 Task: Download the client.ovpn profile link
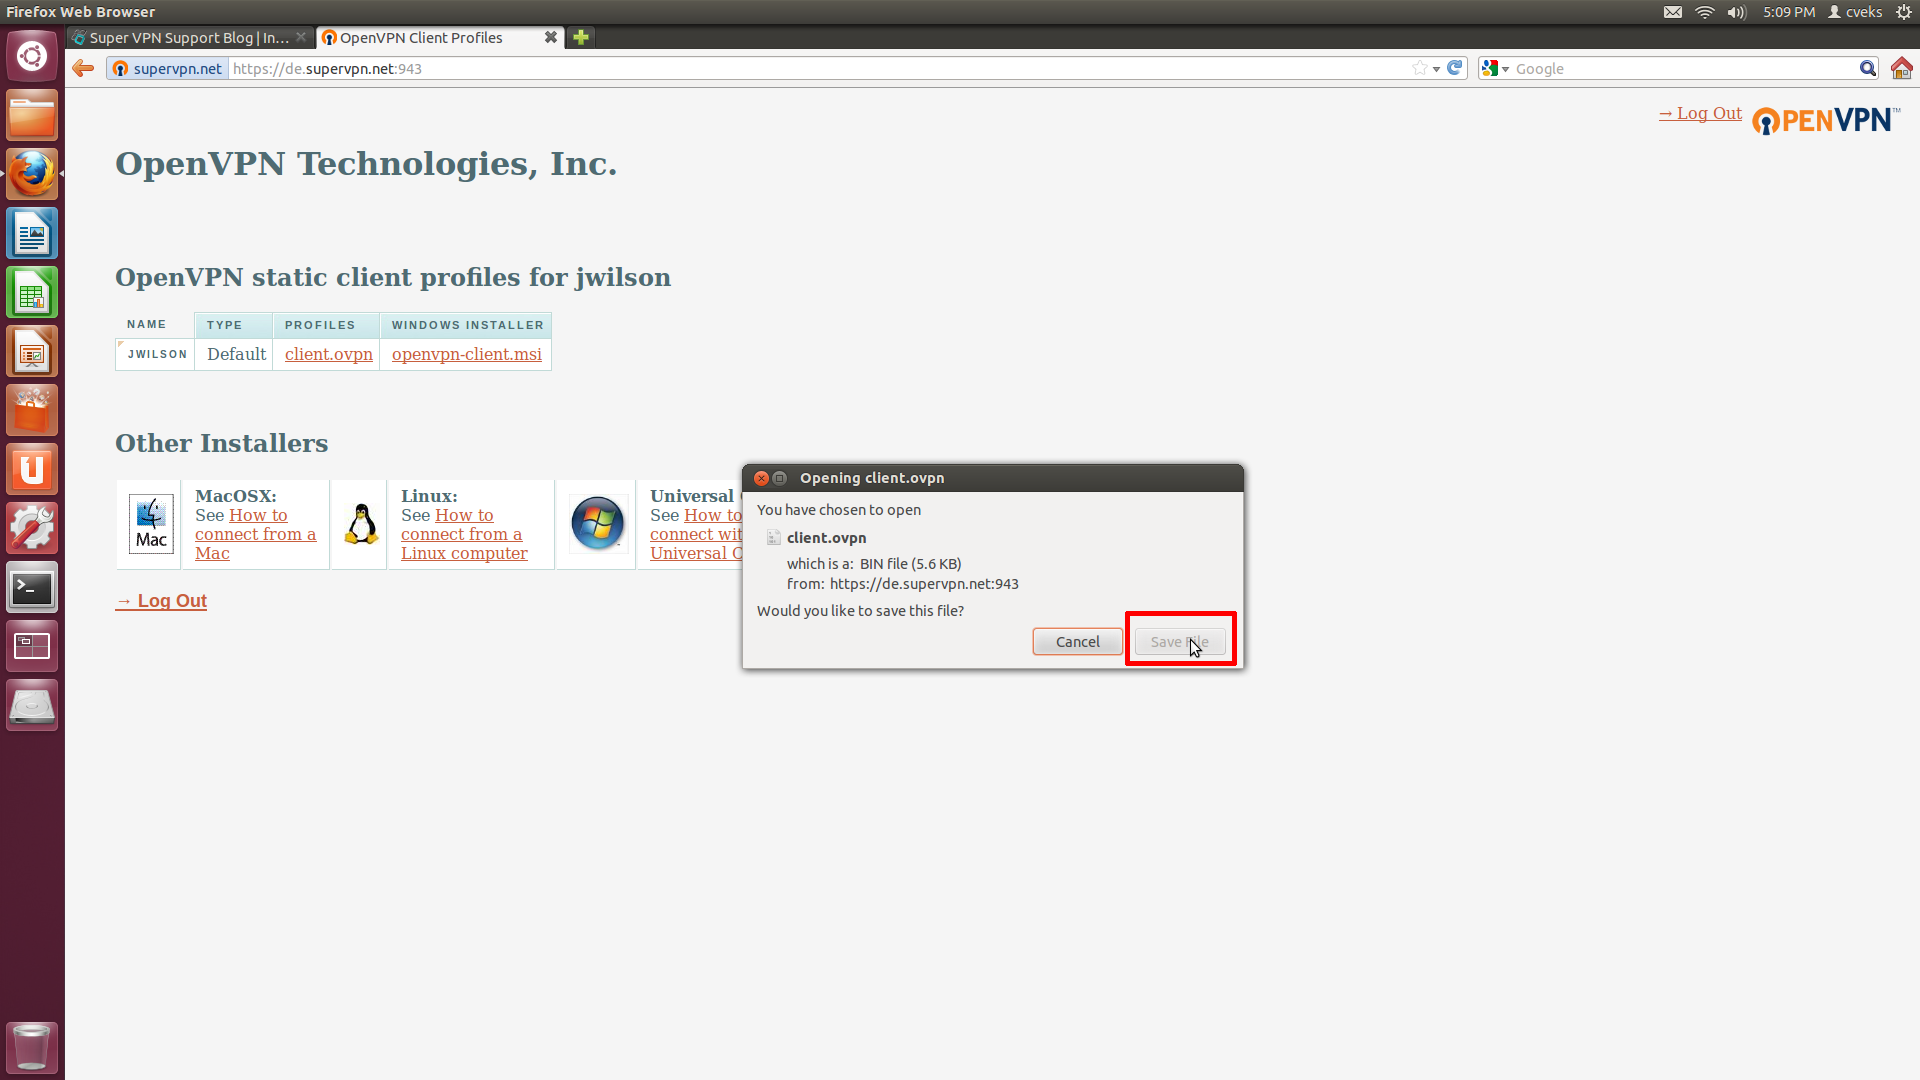(328, 354)
